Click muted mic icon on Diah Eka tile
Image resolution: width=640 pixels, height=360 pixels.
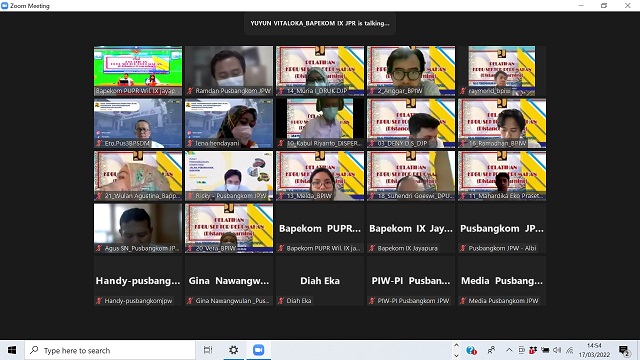(281, 301)
